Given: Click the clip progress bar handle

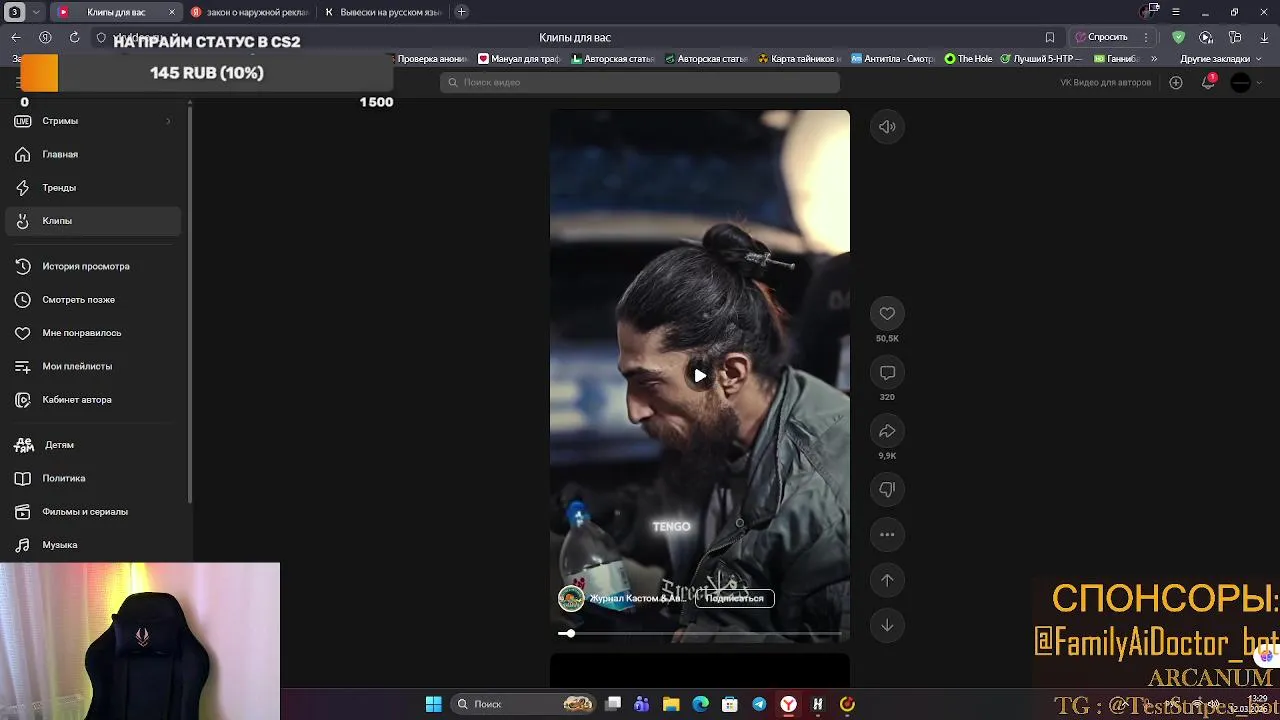Looking at the screenshot, I should tap(569, 633).
